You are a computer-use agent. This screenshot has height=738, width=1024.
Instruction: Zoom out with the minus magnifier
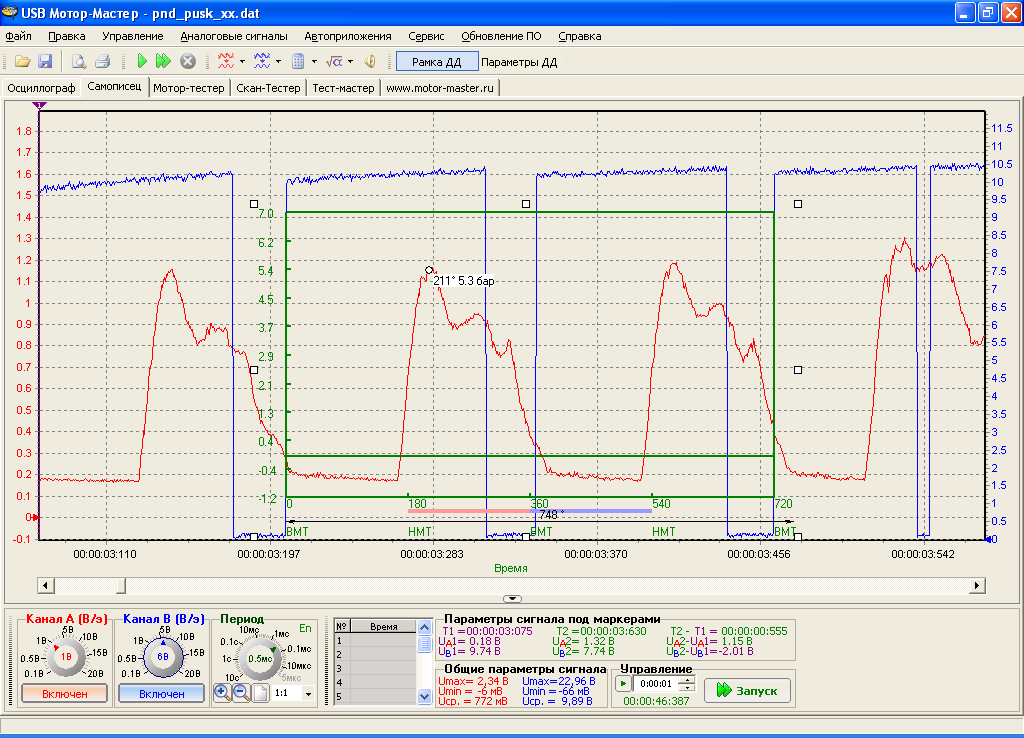click(x=242, y=693)
